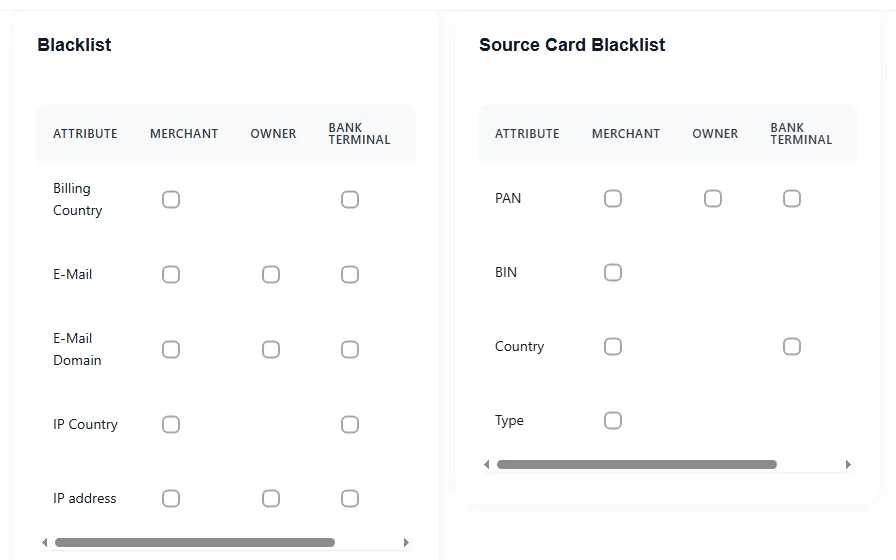Image resolution: width=896 pixels, height=560 pixels.
Task: Click right scroll arrow under Source Card table
Action: (x=848, y=464)
